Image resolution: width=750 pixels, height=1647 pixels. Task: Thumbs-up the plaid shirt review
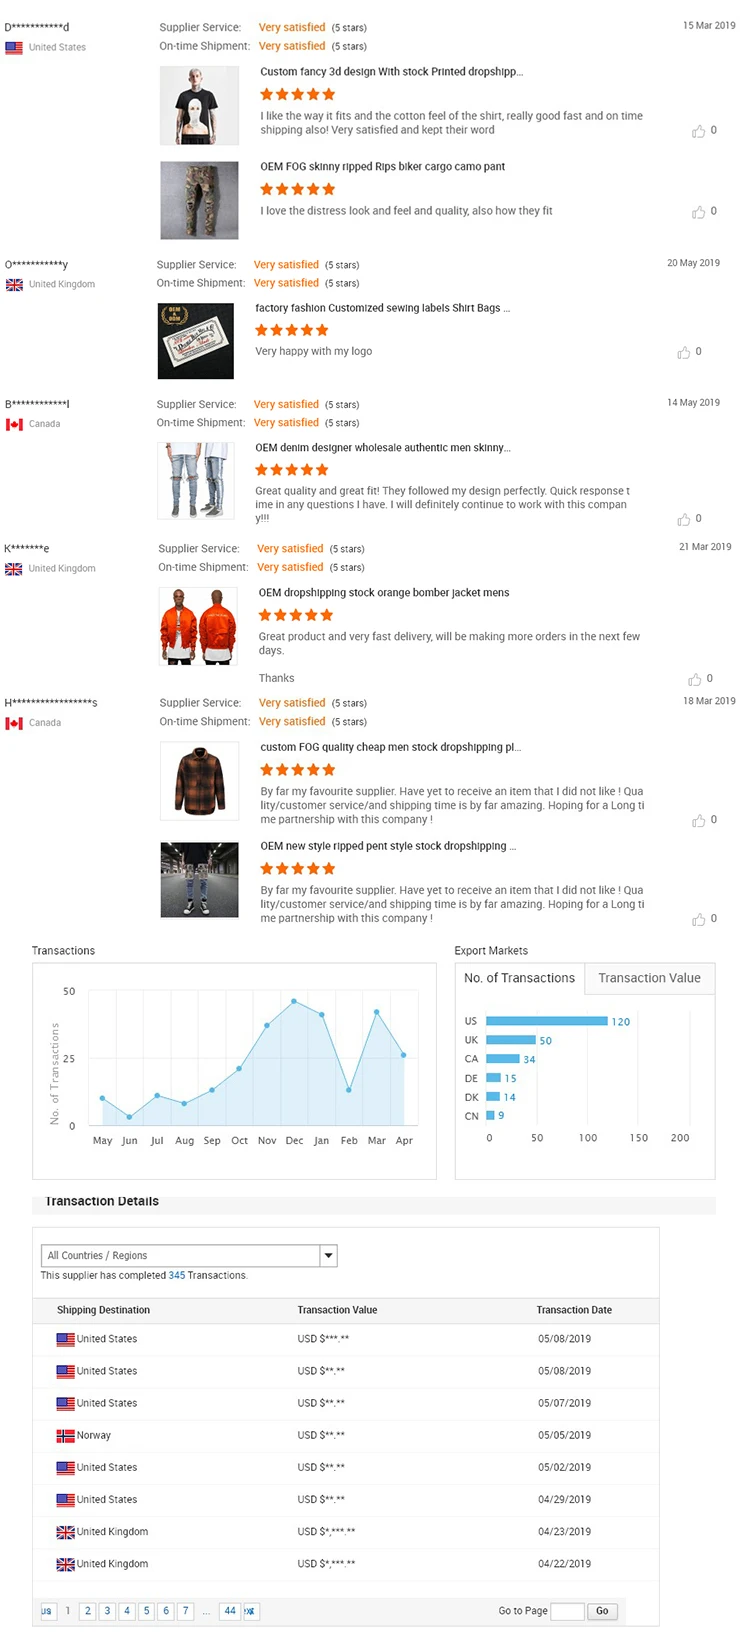[698, 820]
